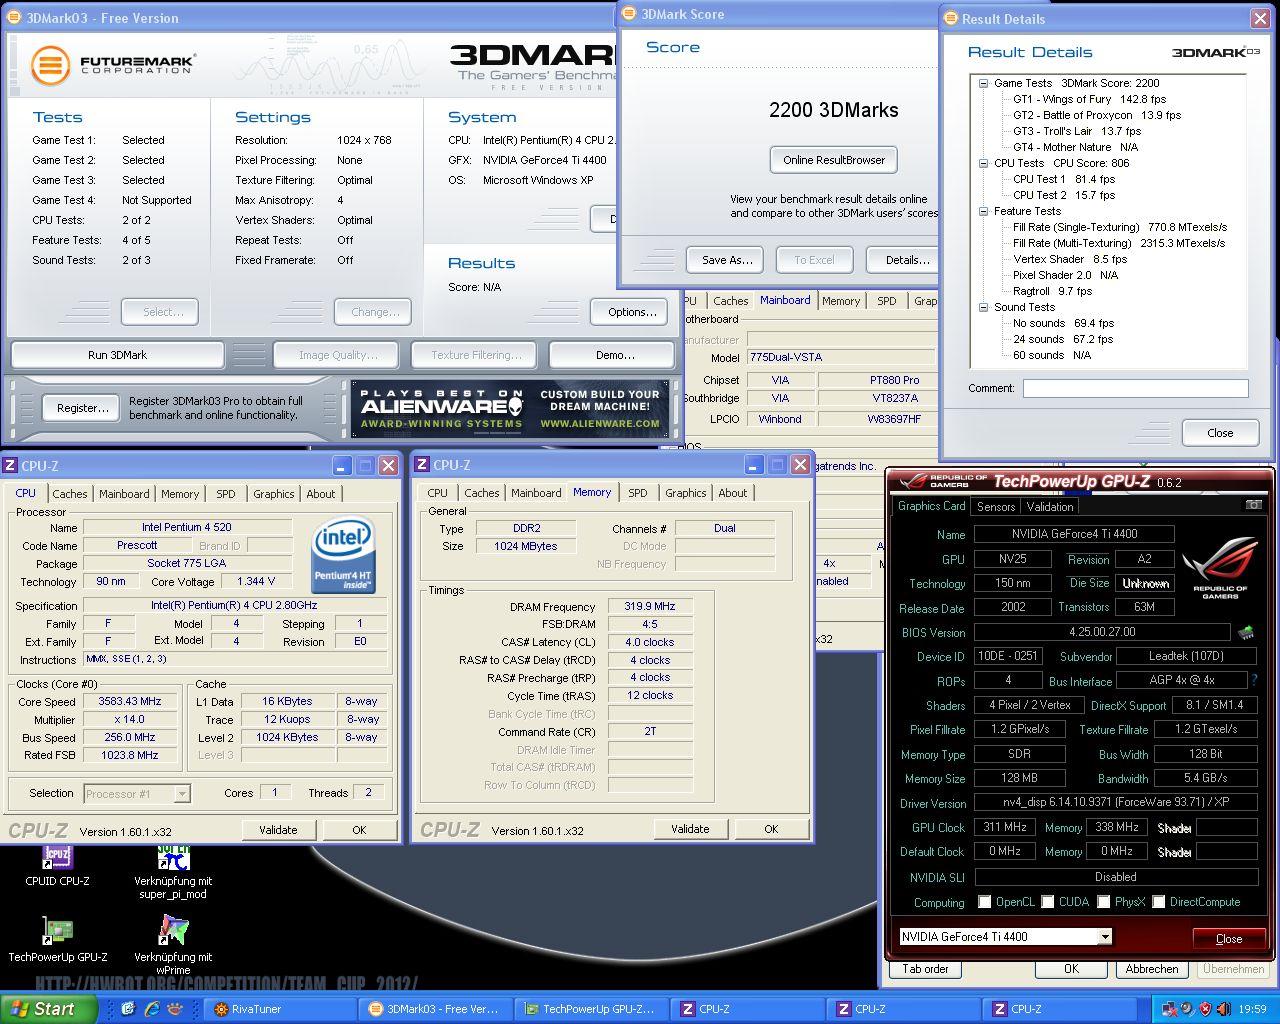Click Close in the Result Details window

[1220, 433]
